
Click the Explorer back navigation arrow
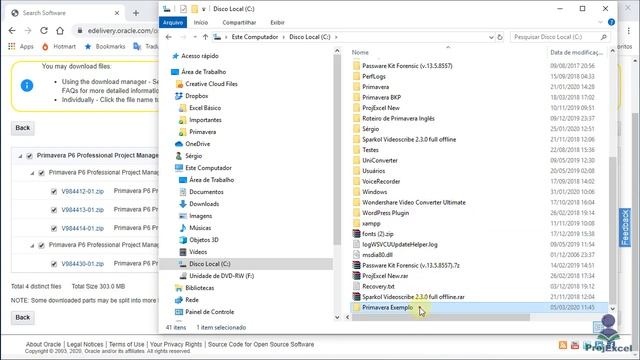(x=169, y=37)
